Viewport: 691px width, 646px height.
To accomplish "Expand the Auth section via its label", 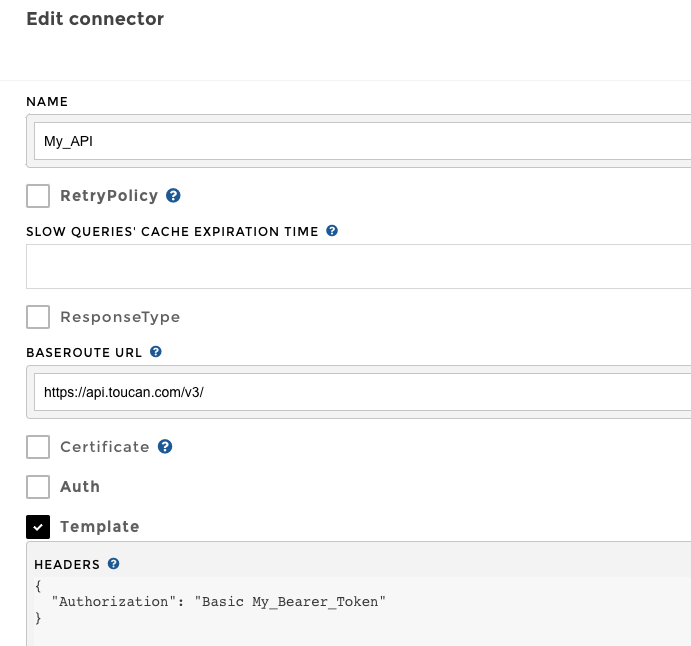I will (x=80, y=487).
